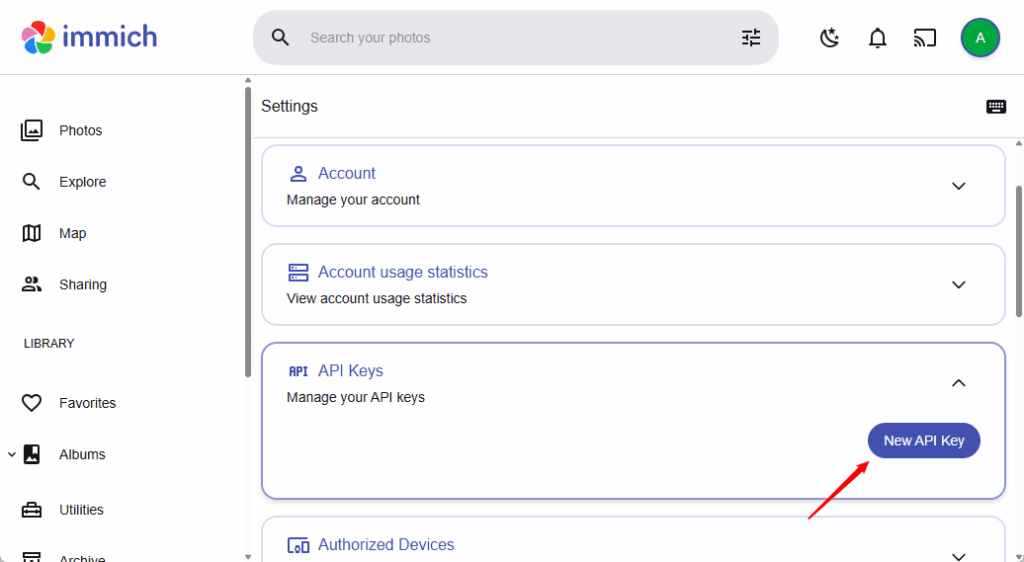Screen dimensions: 1024x562
Task: Open the notifications bell
Action: coord(877,38)
